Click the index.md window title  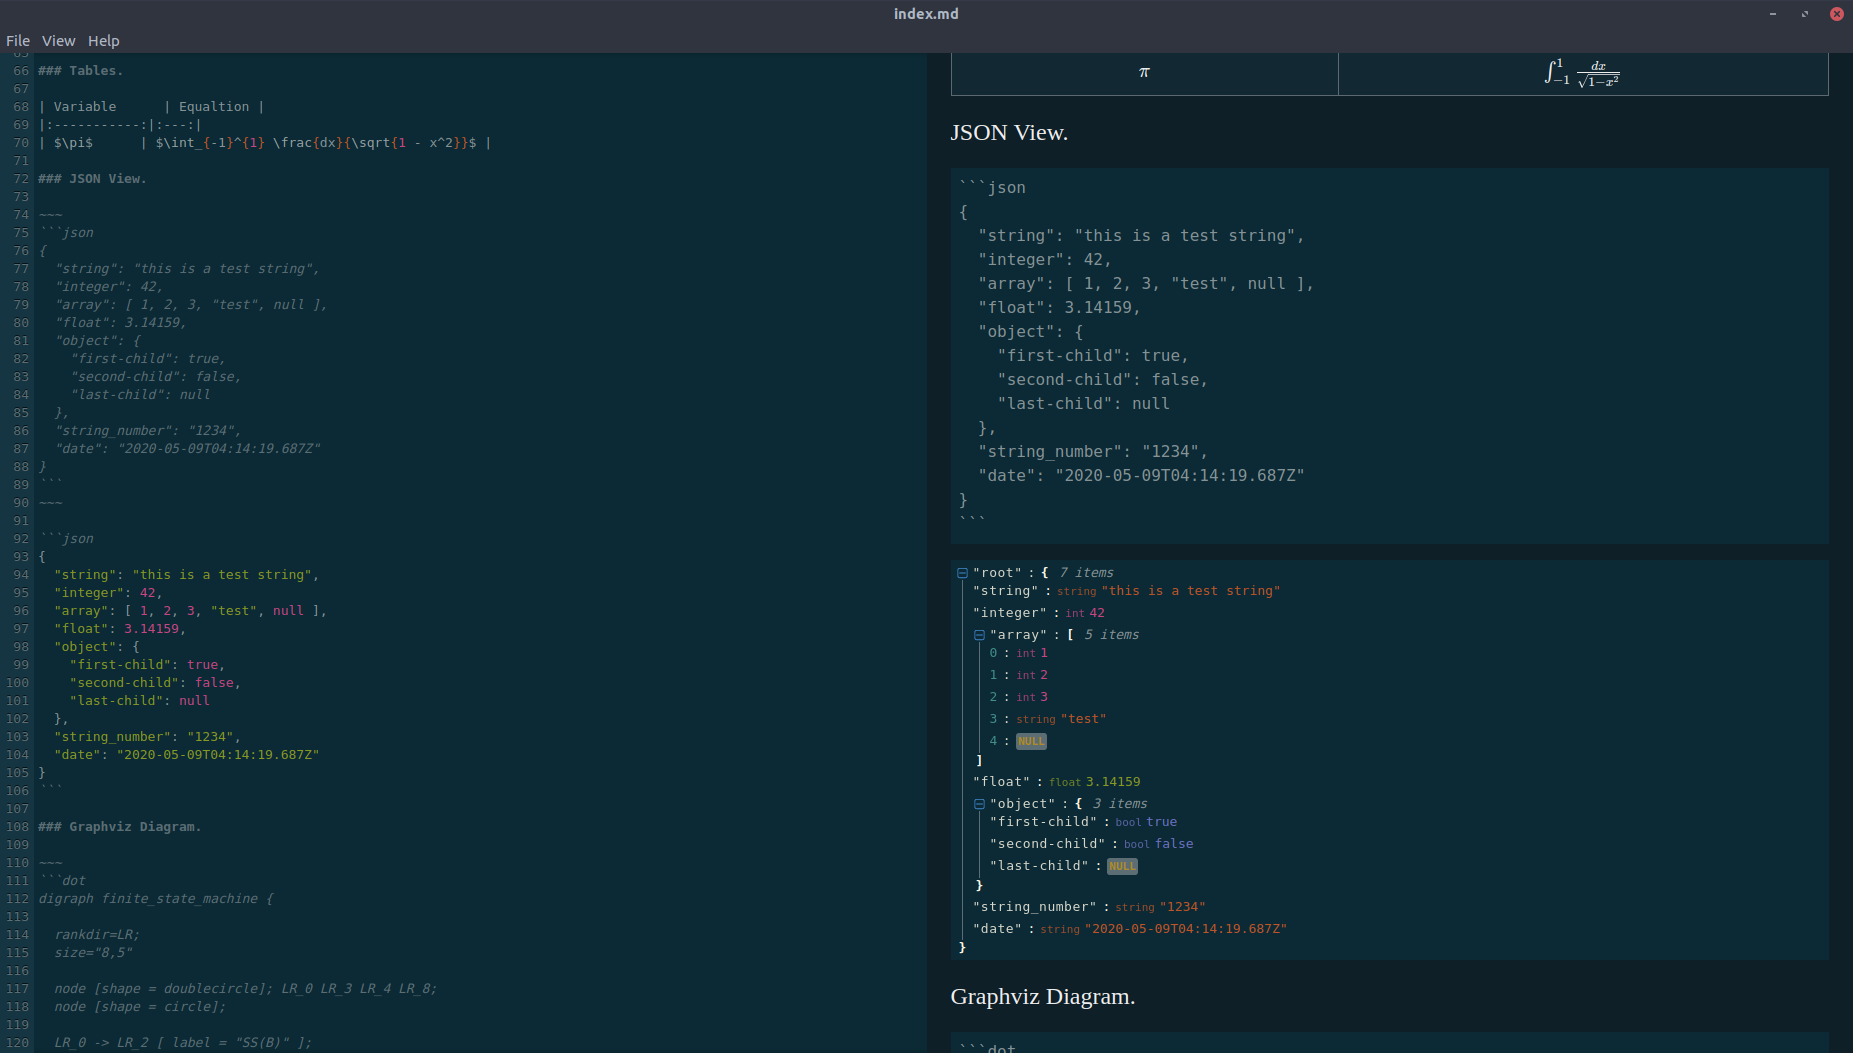[926, 14]
